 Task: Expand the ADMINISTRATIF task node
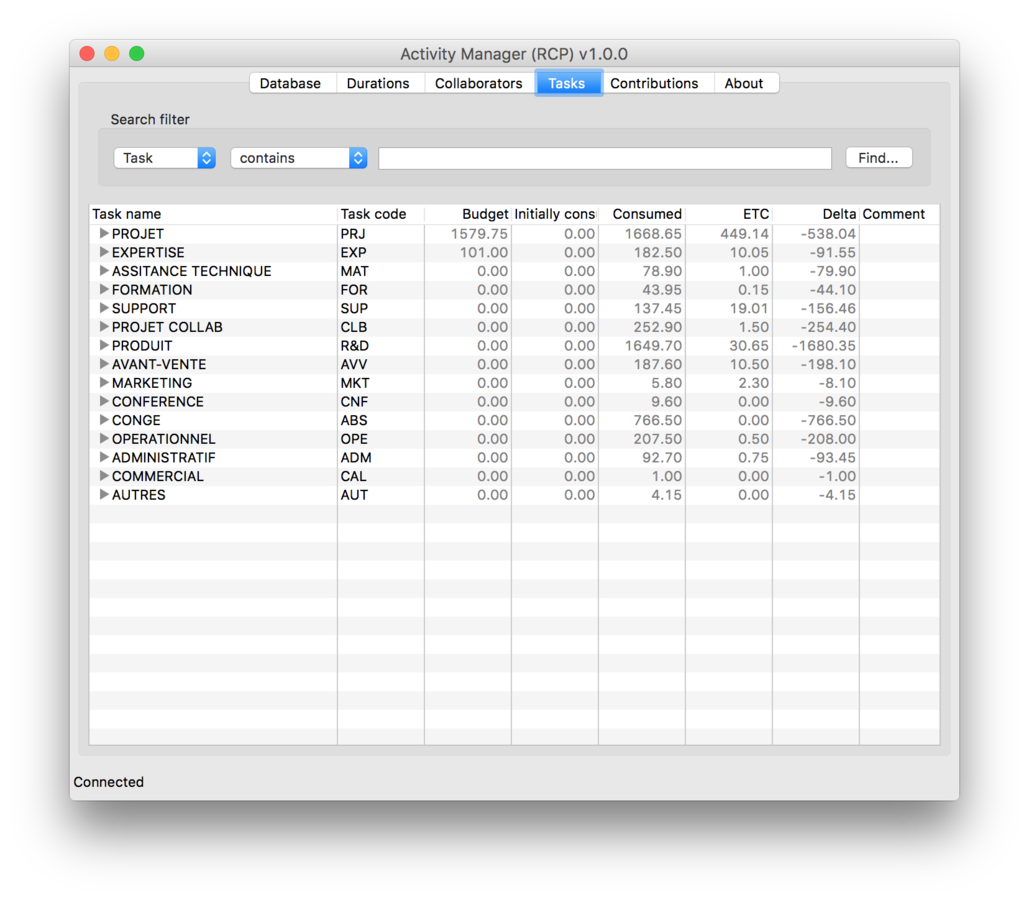click(x=104, y=457)
